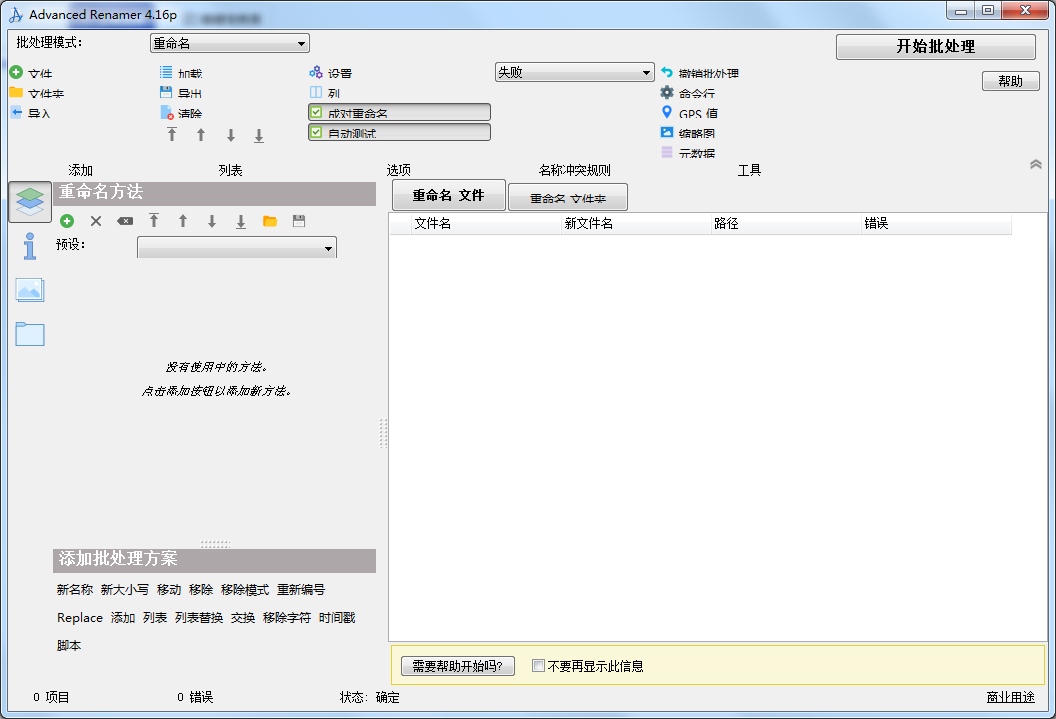
Task: Click the GPS 值 location pin icon
Action: [x=667, y=113]
